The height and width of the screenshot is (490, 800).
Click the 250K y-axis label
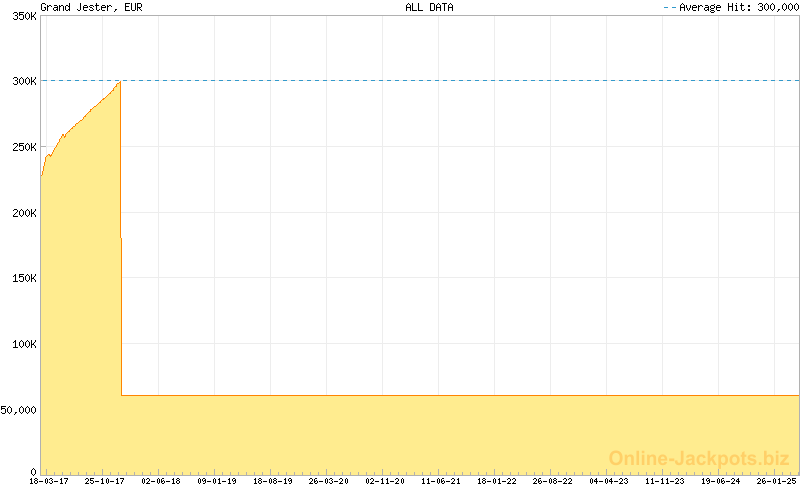(22, 147)
